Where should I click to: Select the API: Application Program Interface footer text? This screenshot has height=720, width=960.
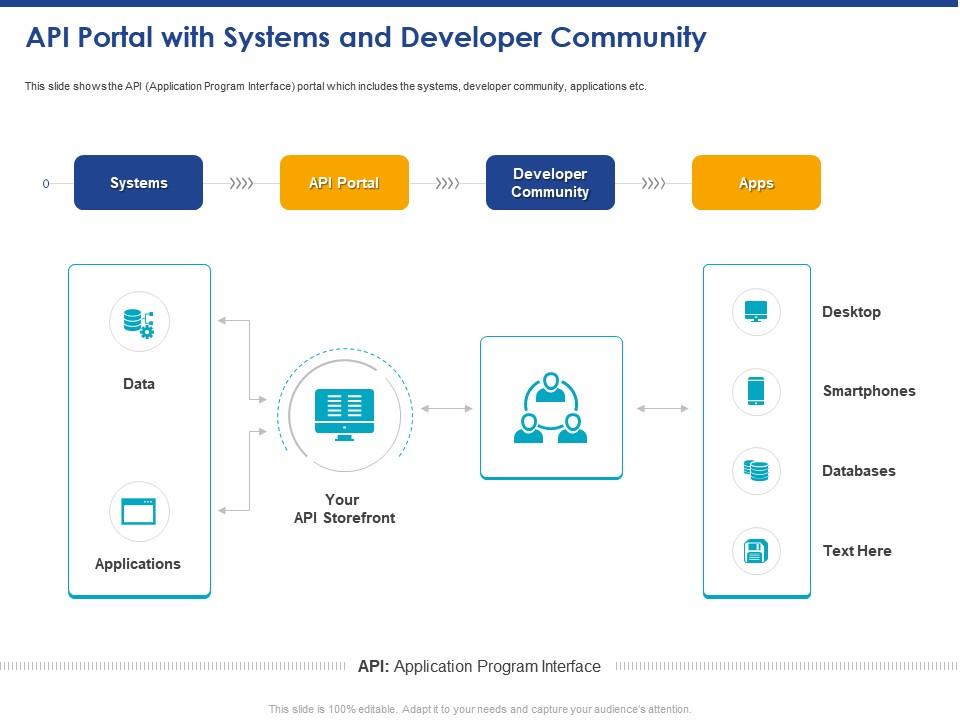tap(480, 666)
